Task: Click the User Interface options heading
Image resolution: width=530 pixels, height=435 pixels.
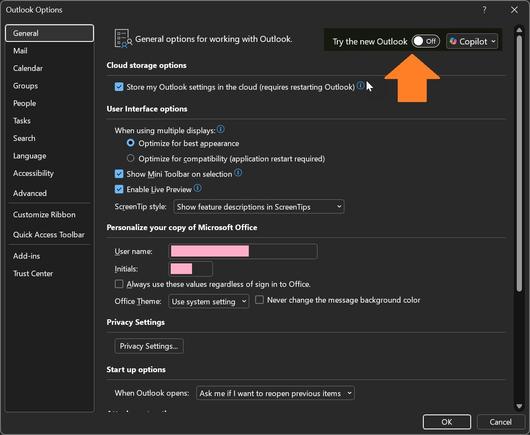Action: click(x=147, y=109)
